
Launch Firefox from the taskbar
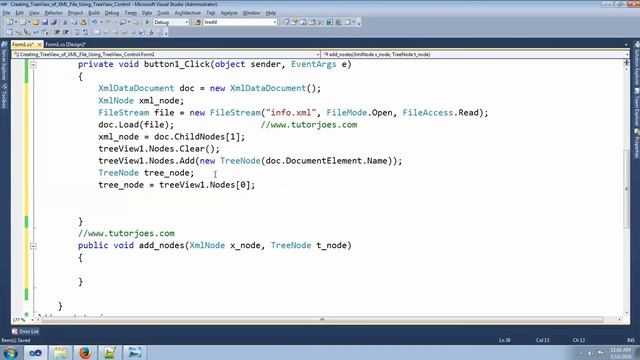(85, 353)
